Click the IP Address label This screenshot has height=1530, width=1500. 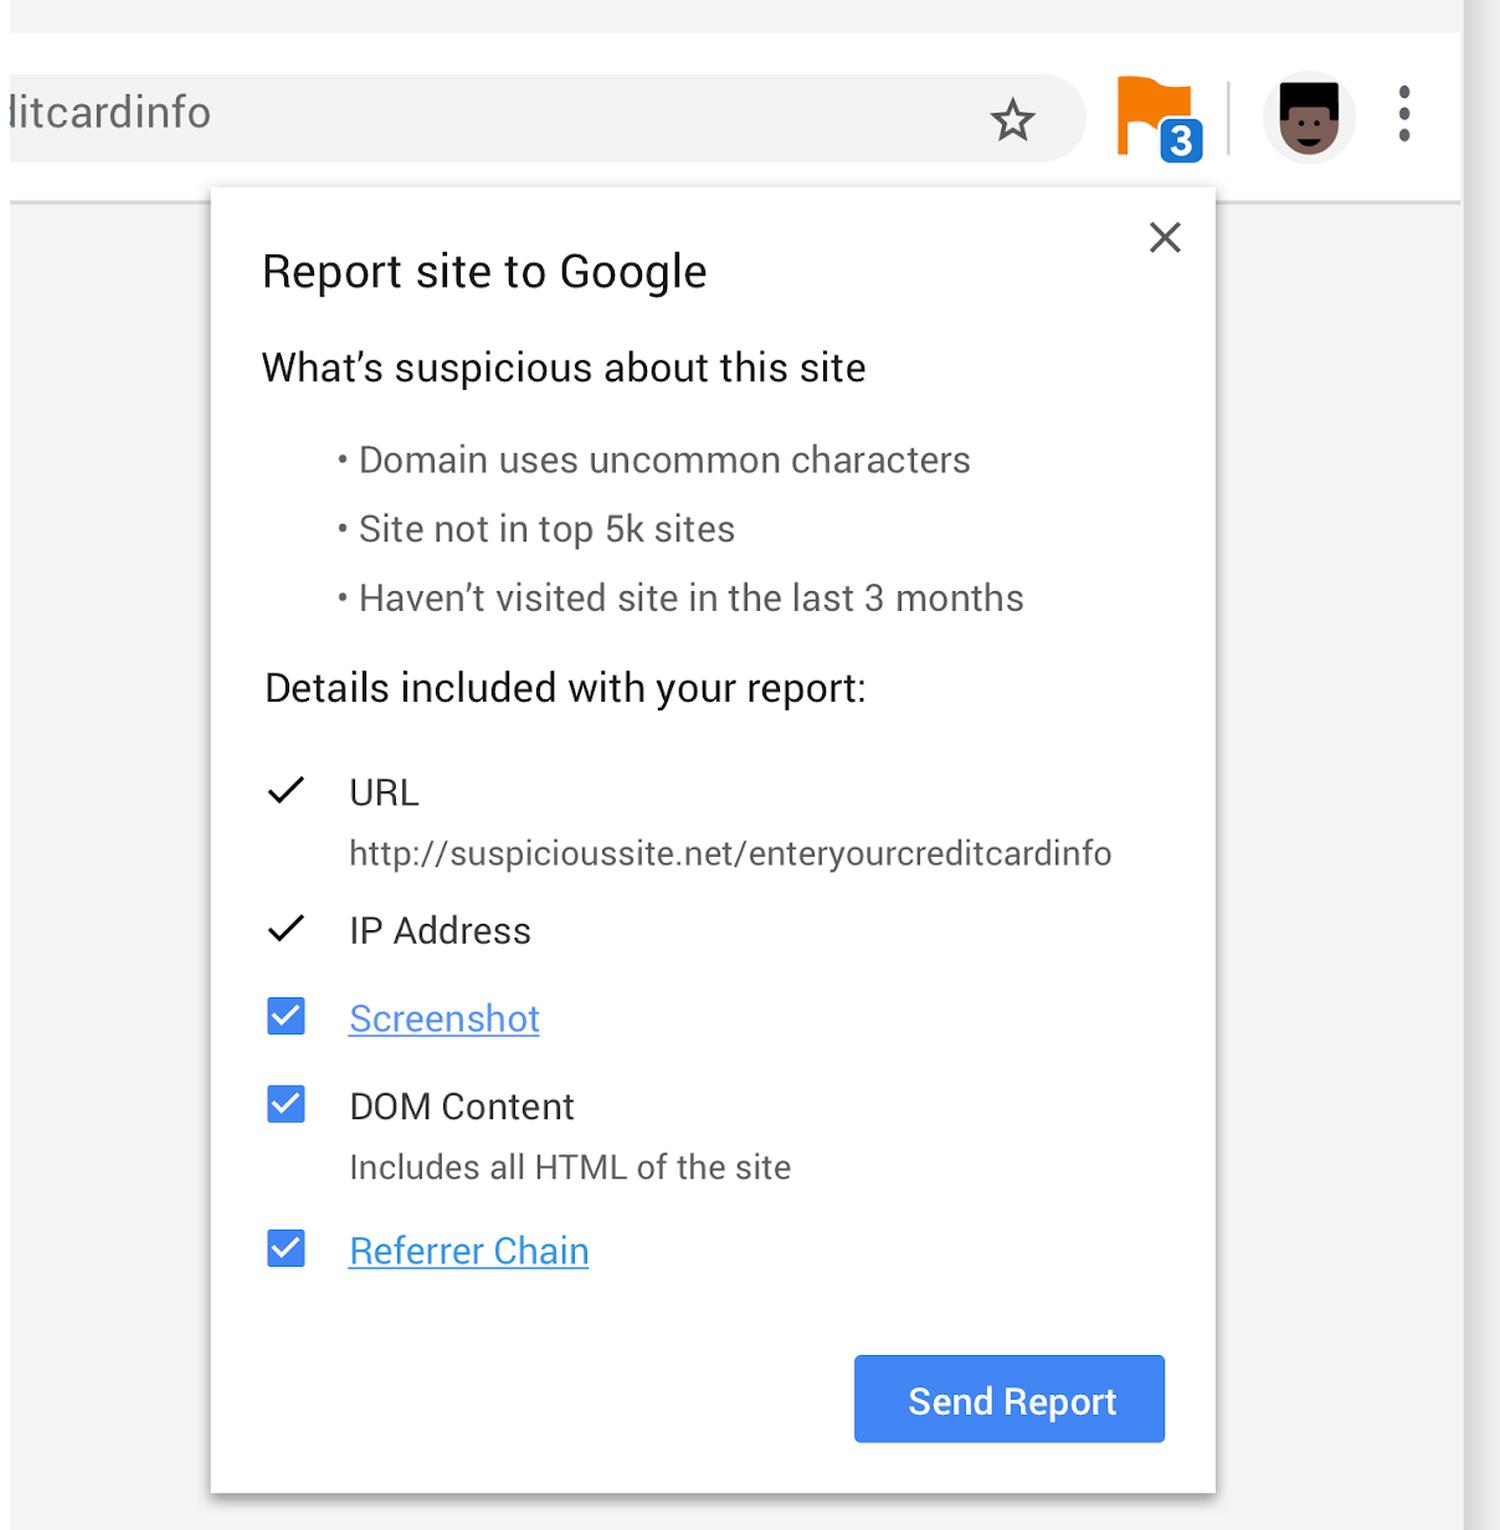pyautogui.click(x=440, y=931)
